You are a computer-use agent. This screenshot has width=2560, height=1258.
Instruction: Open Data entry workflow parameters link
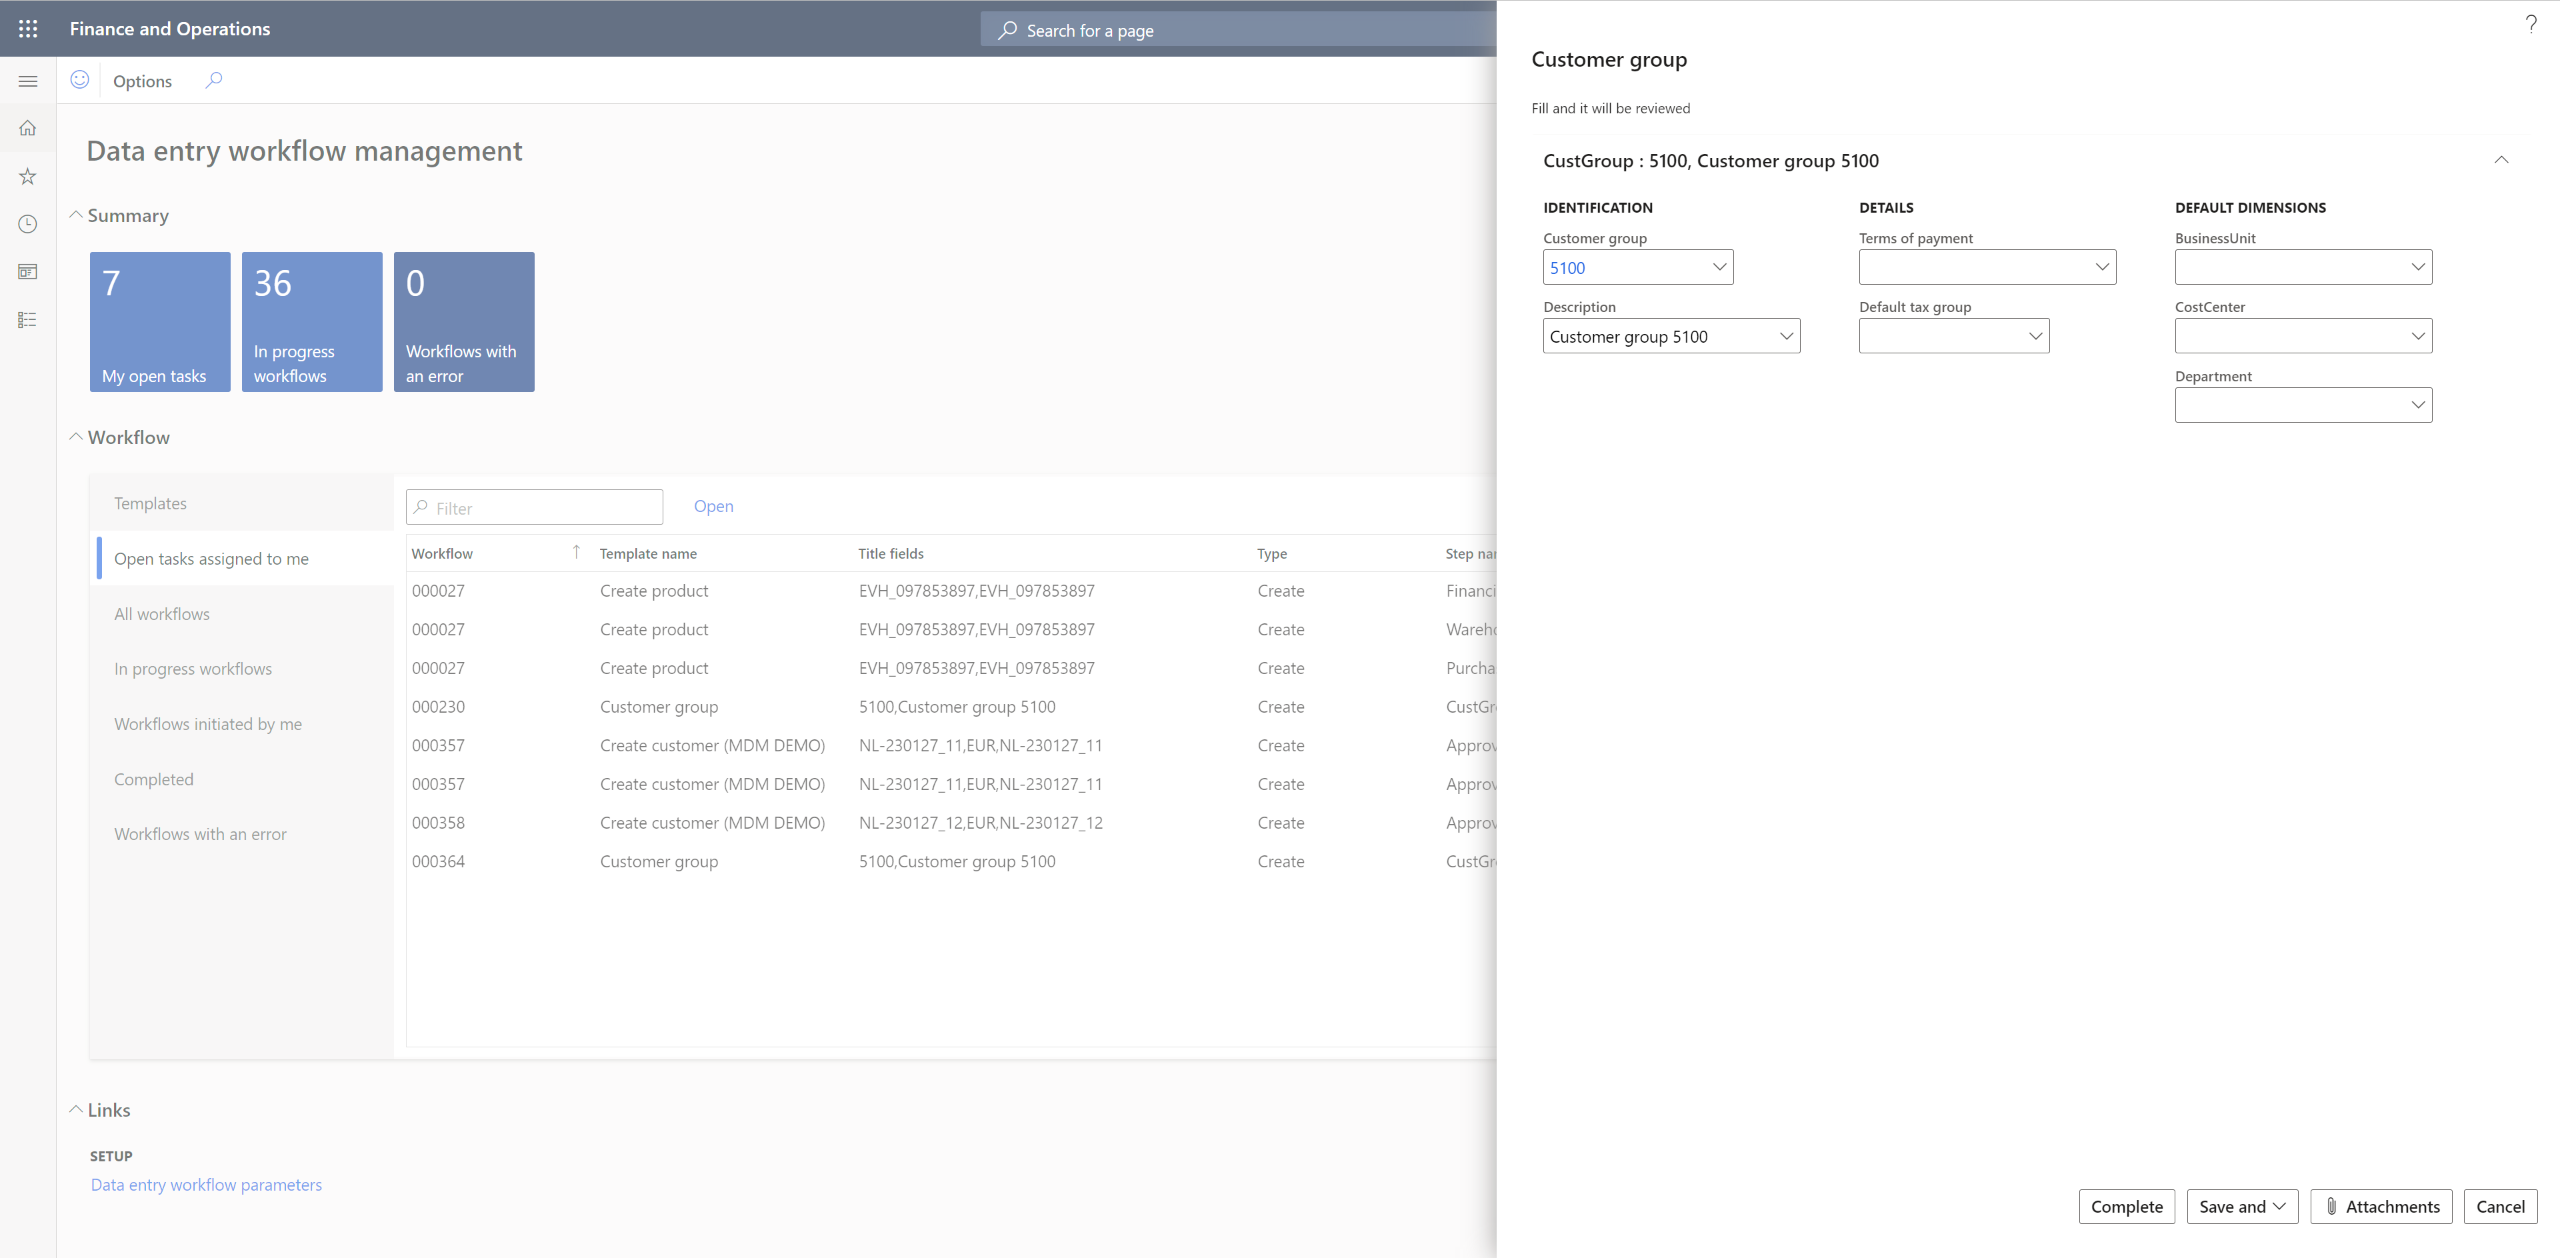(206, 1184)
